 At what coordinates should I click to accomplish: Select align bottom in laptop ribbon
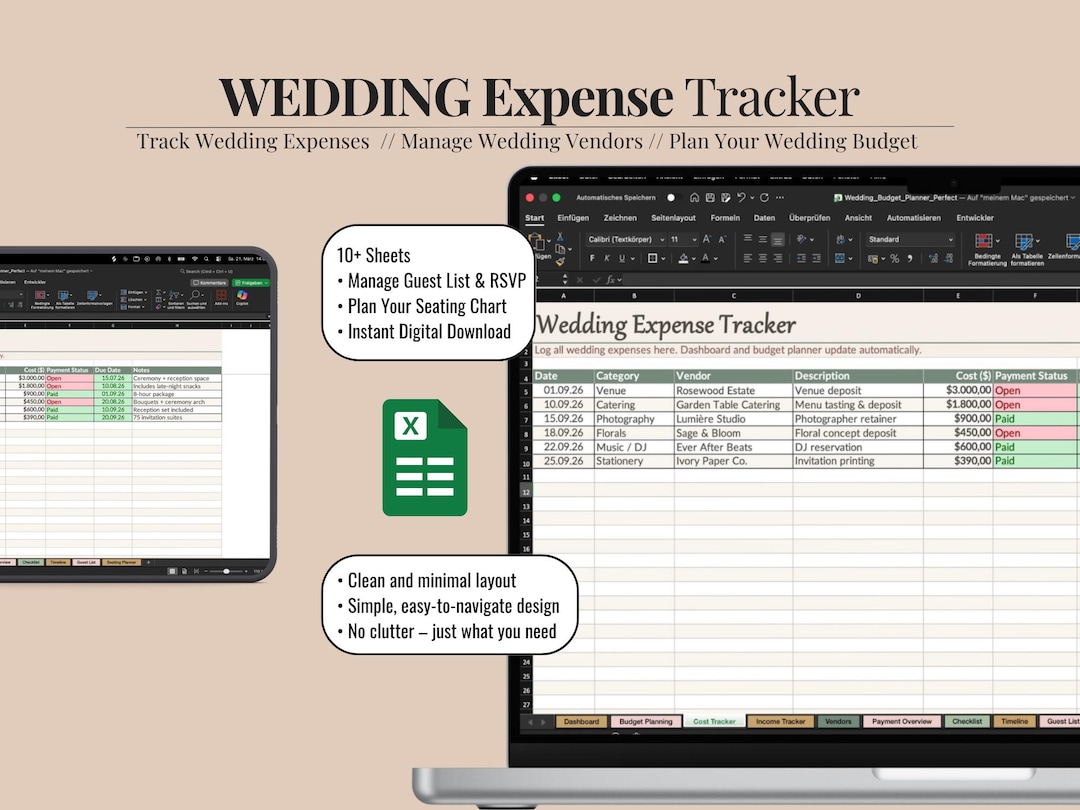coord(778,240)
